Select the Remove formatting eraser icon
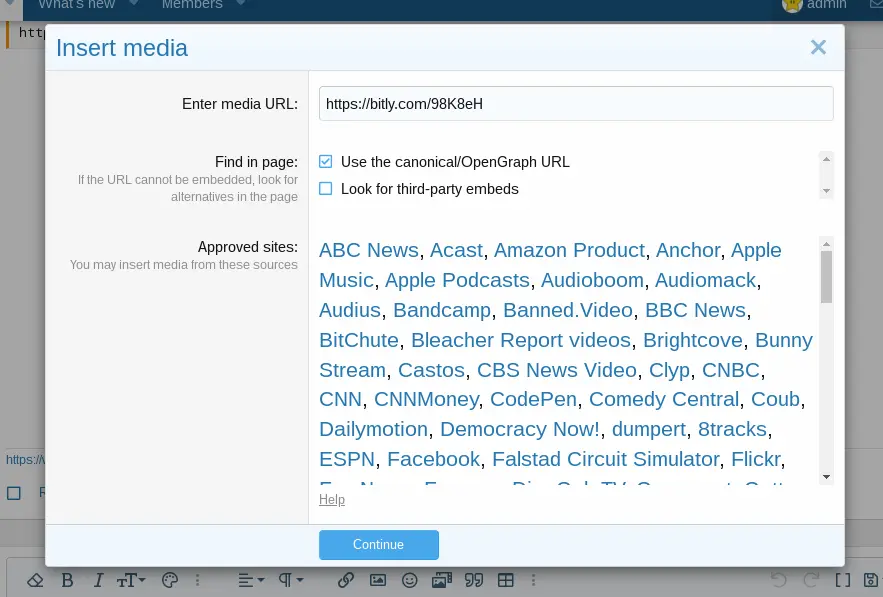 tap(35, 580)
